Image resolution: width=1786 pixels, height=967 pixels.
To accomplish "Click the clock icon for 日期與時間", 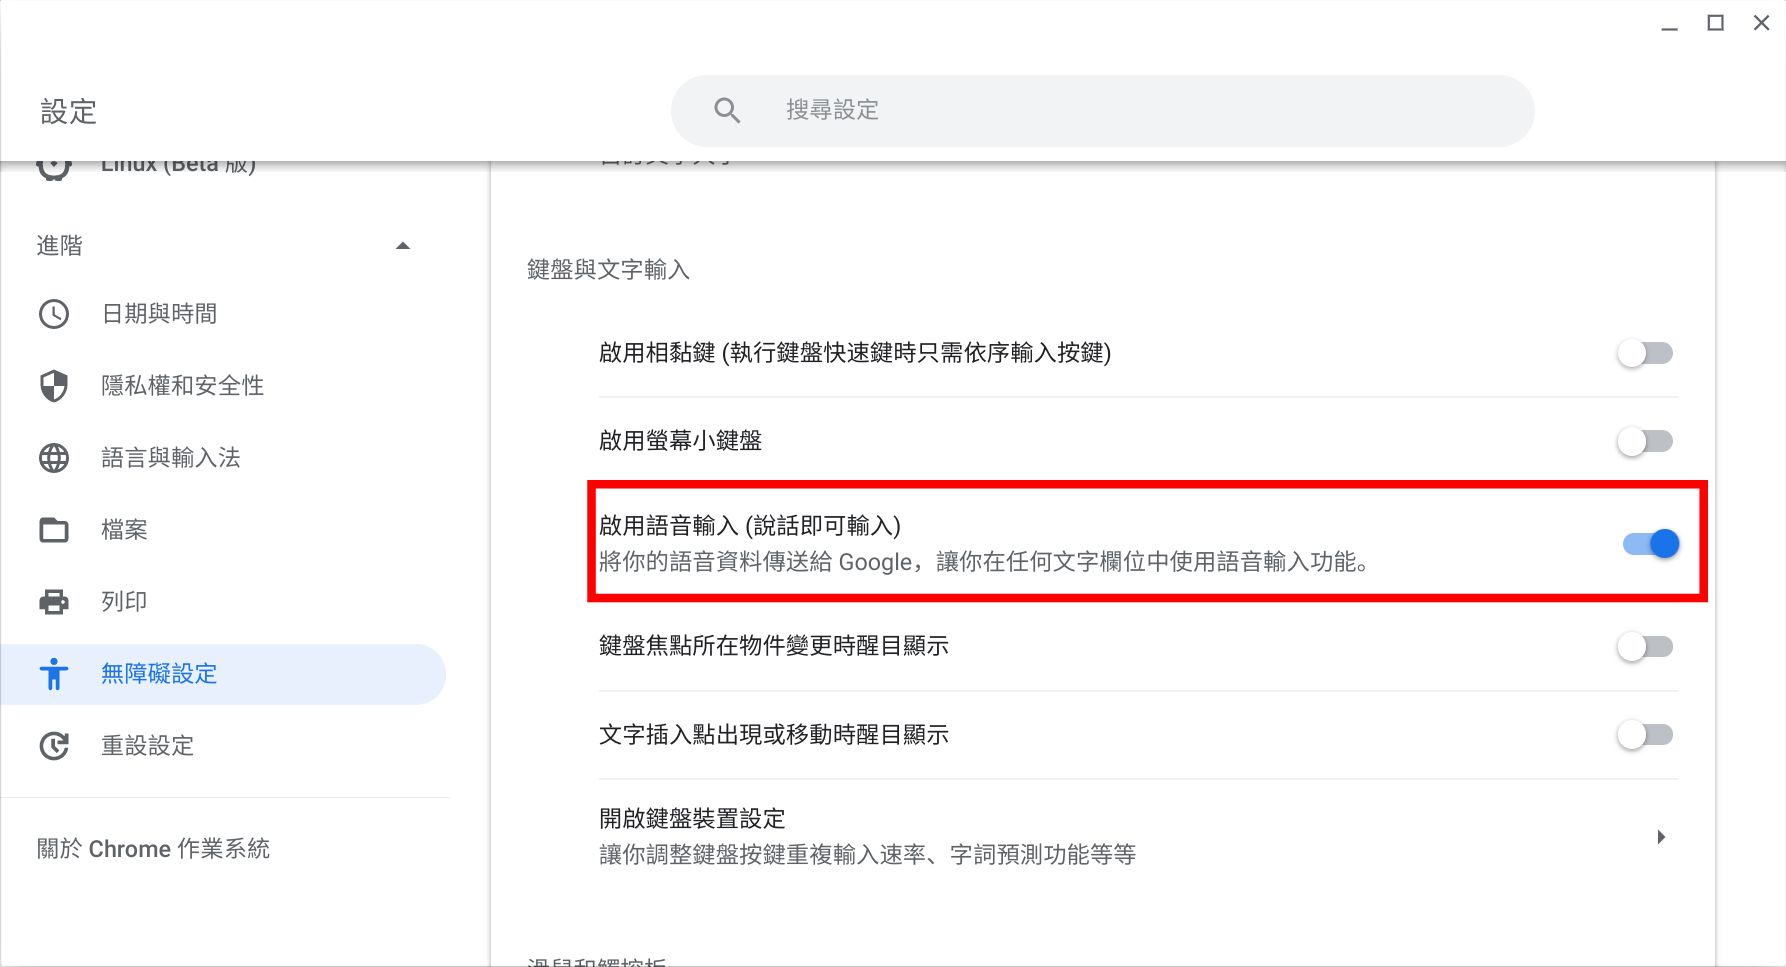I will [54, 314].
